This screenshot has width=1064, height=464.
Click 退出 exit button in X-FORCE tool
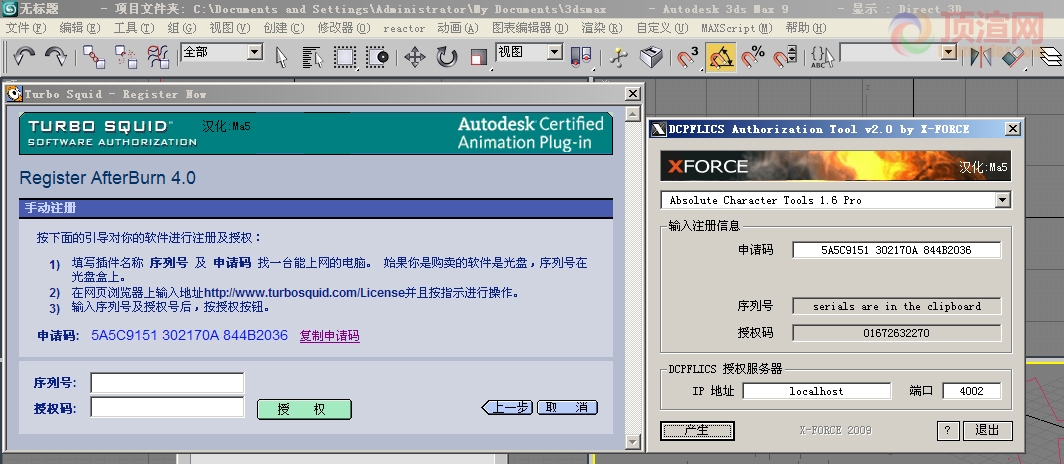pos(987,430)
